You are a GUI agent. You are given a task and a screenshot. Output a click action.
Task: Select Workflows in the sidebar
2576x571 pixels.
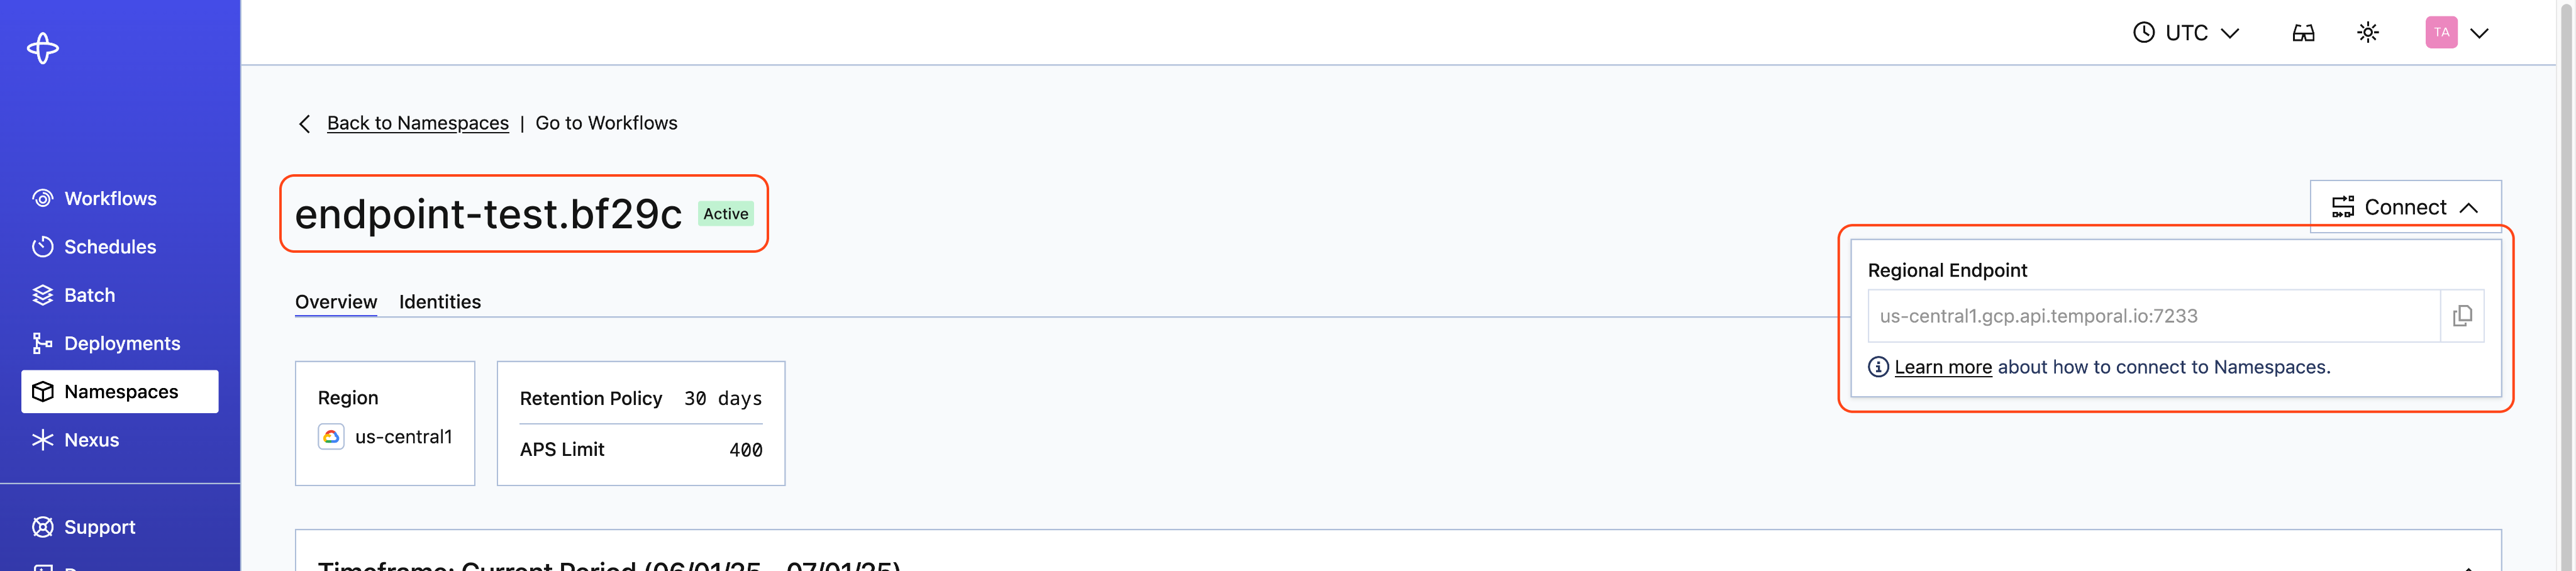coord(110,198)
